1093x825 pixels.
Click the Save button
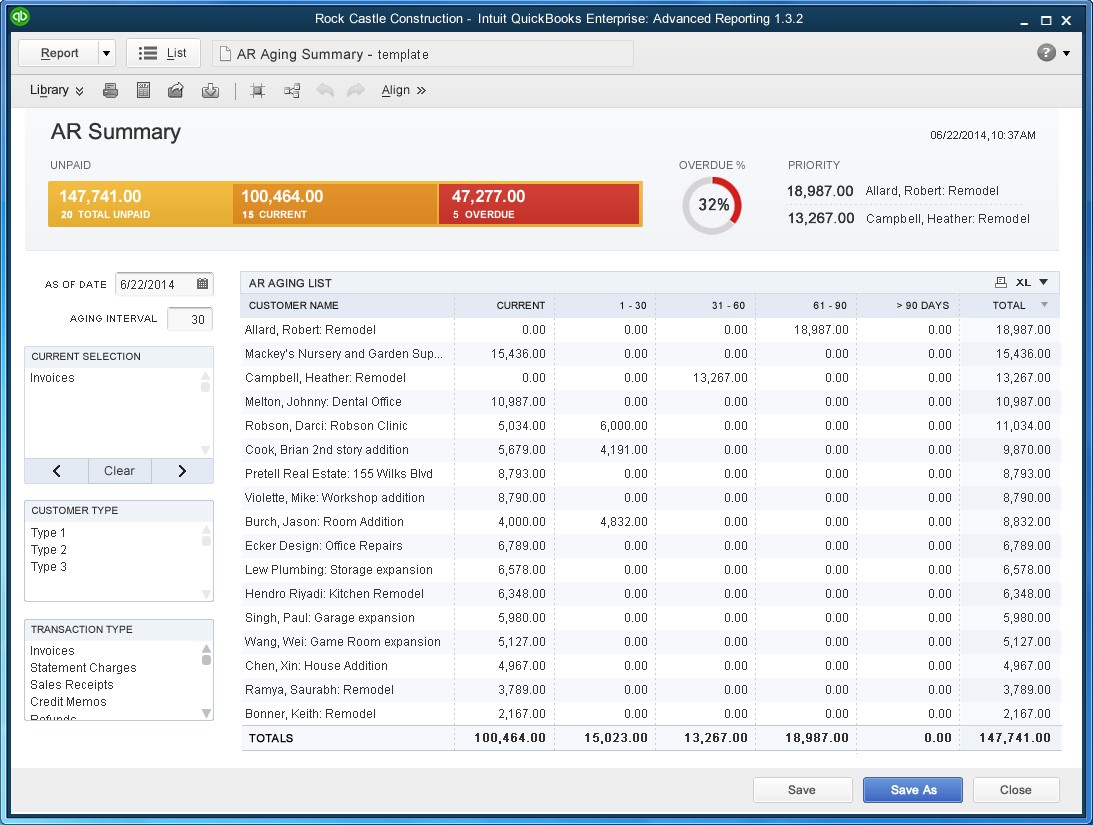point(802,790)
